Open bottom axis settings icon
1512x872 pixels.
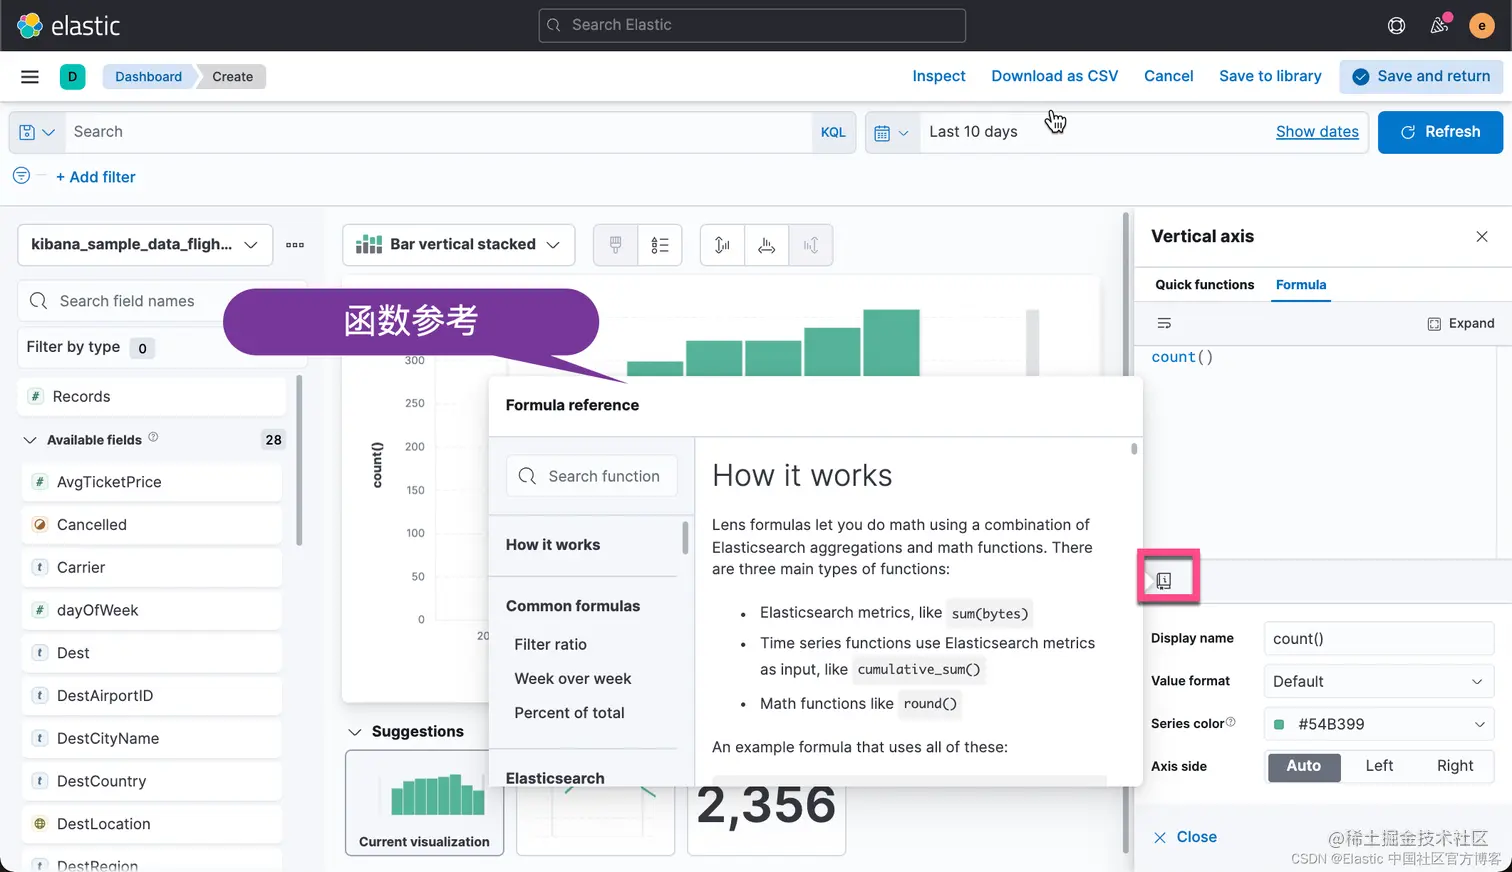tap(766, 244)
